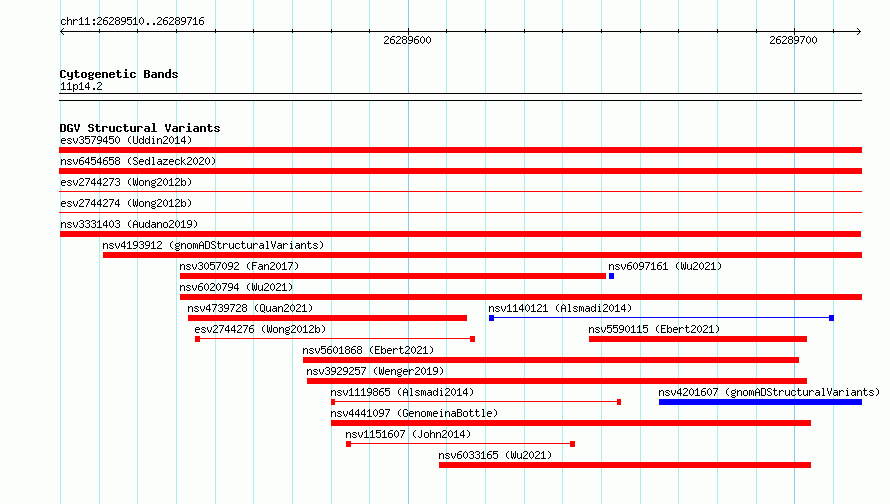
Task: Click the thin red glyph of nsv1151607
Action: 460,444
